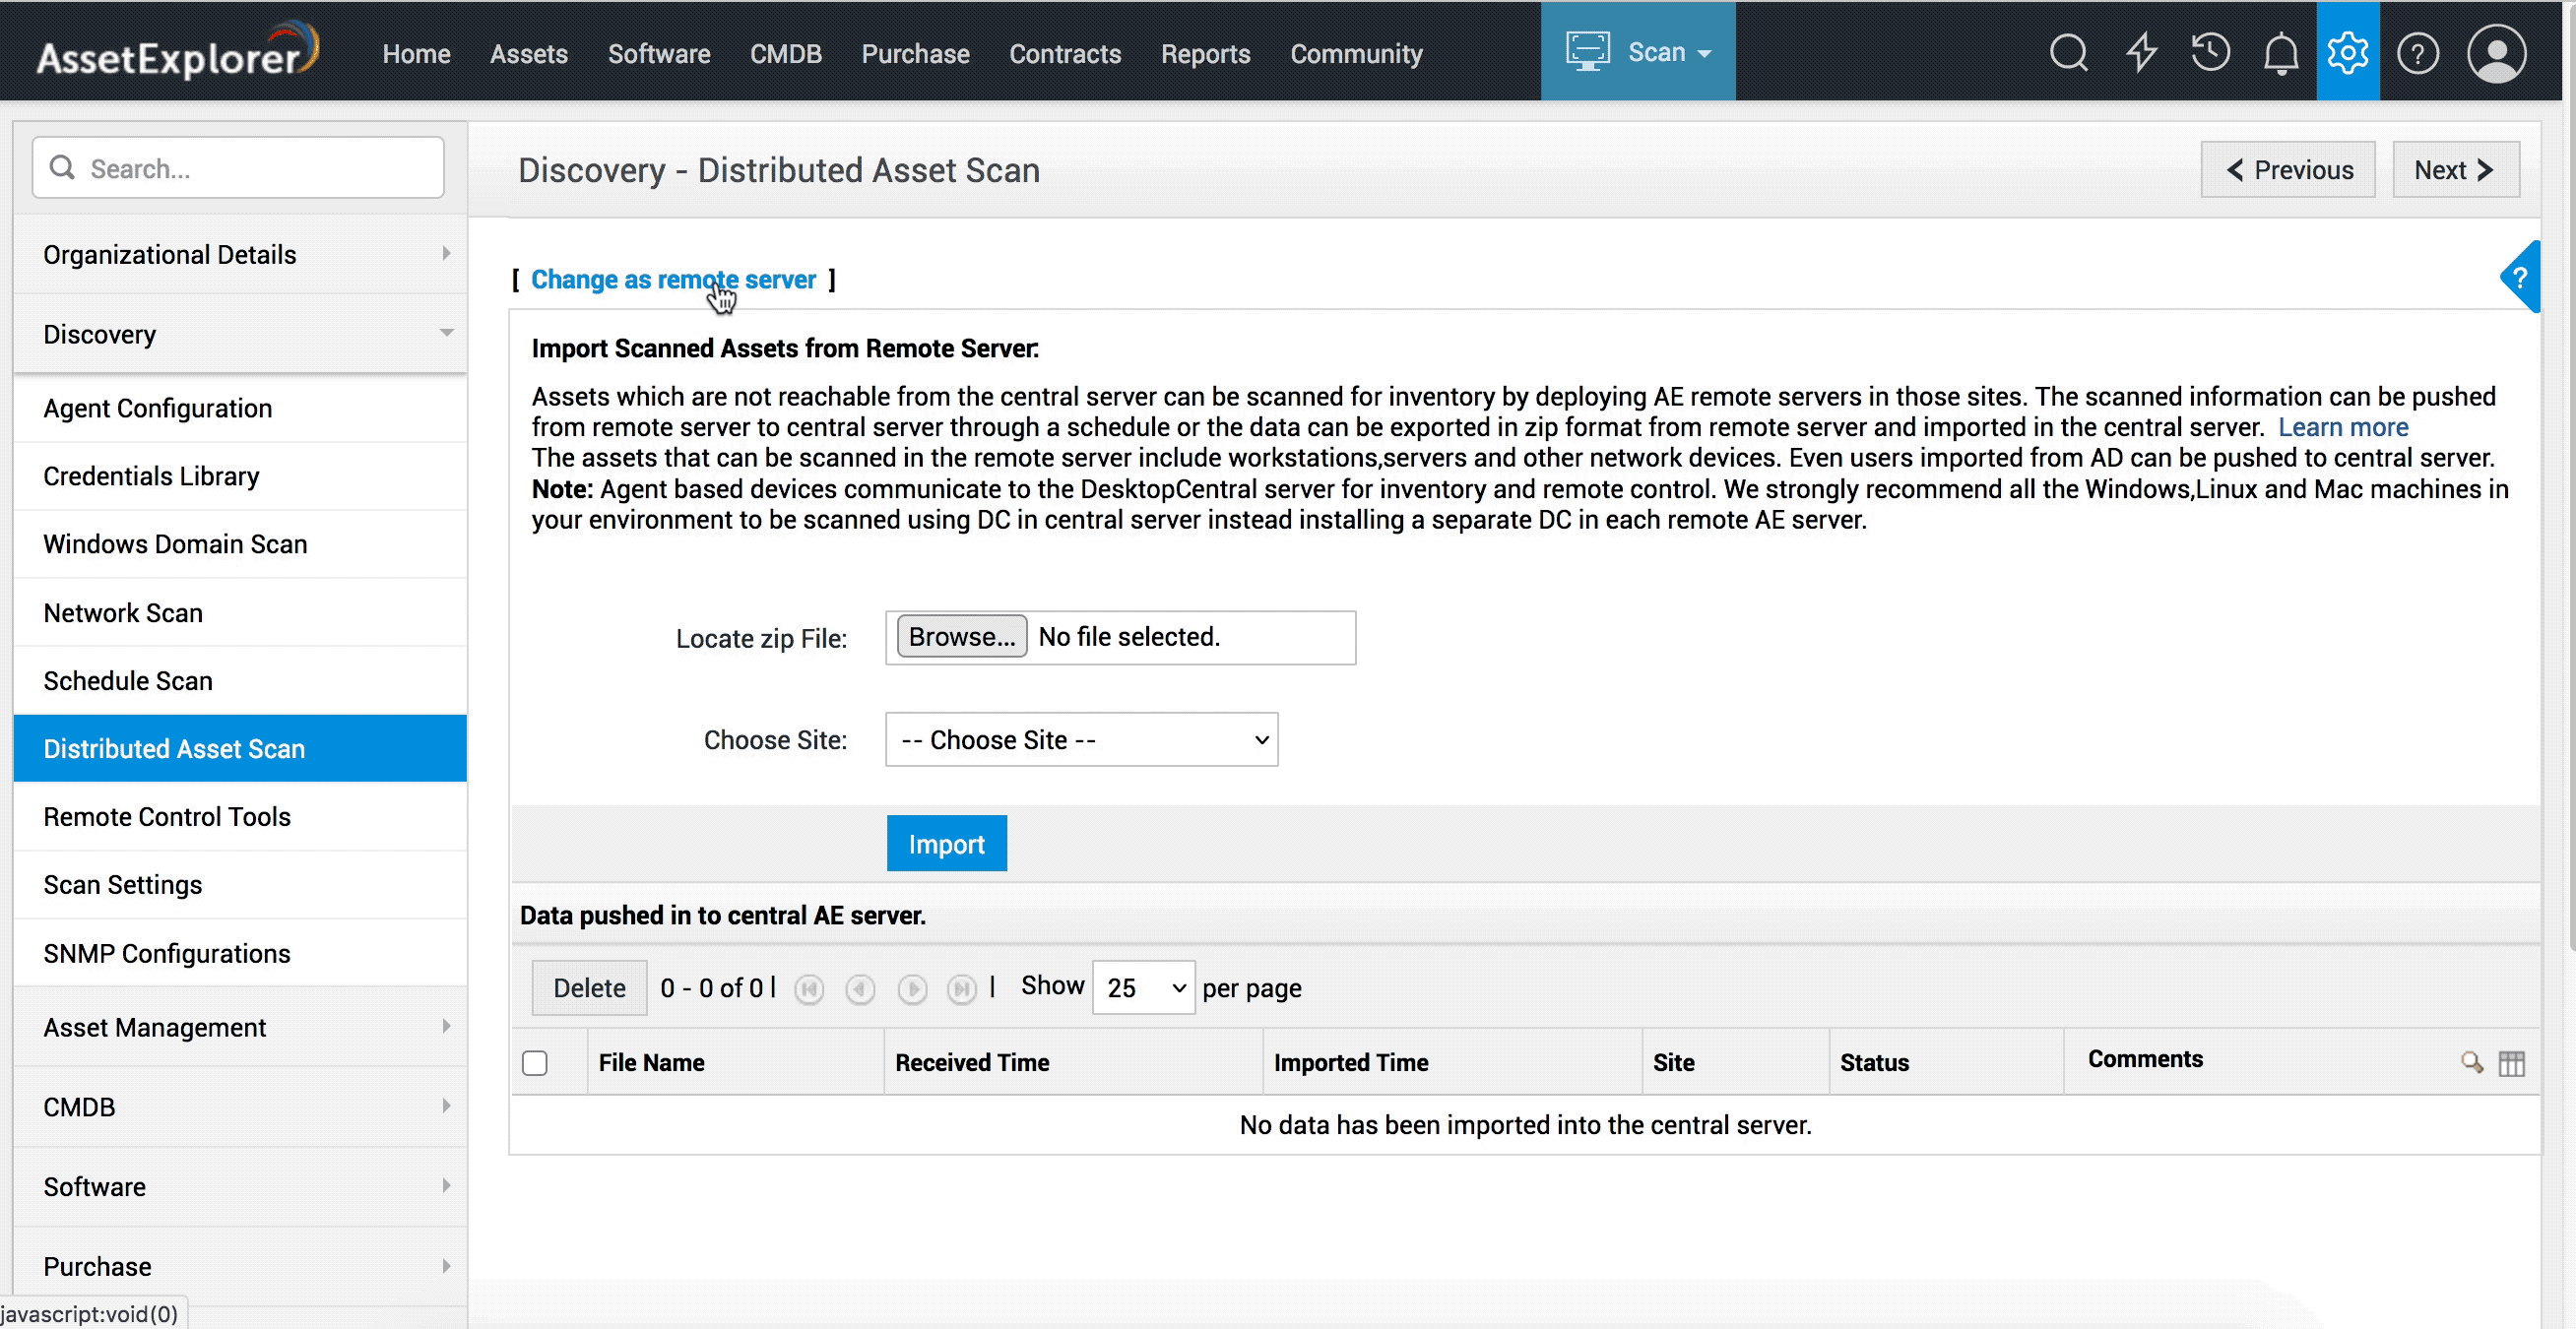This screenshot has width=2576, height=1329.
Task: Click the blue Import button
Action: tap(946, 844)
